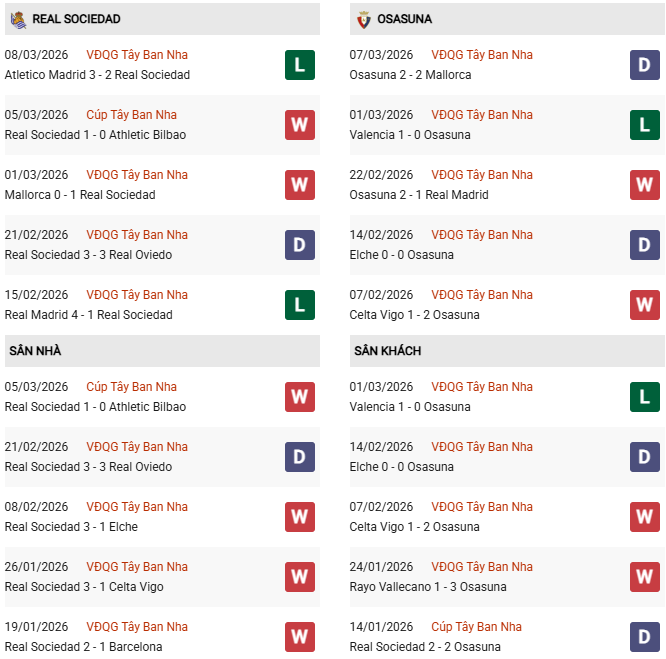
Task: Click L badge for Atletico Madrid 3-2 match
Action: point(299,65)
